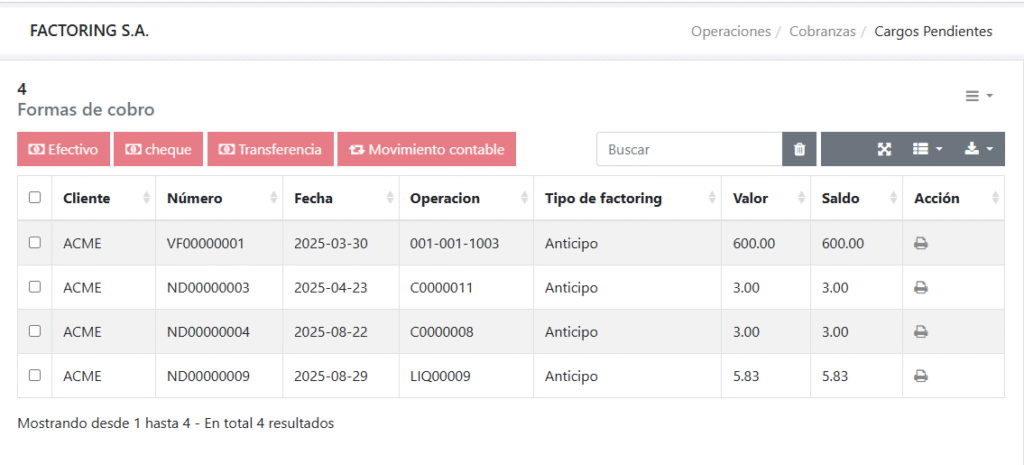Open the columns visibility dropdown

click(x=927, y=149)
